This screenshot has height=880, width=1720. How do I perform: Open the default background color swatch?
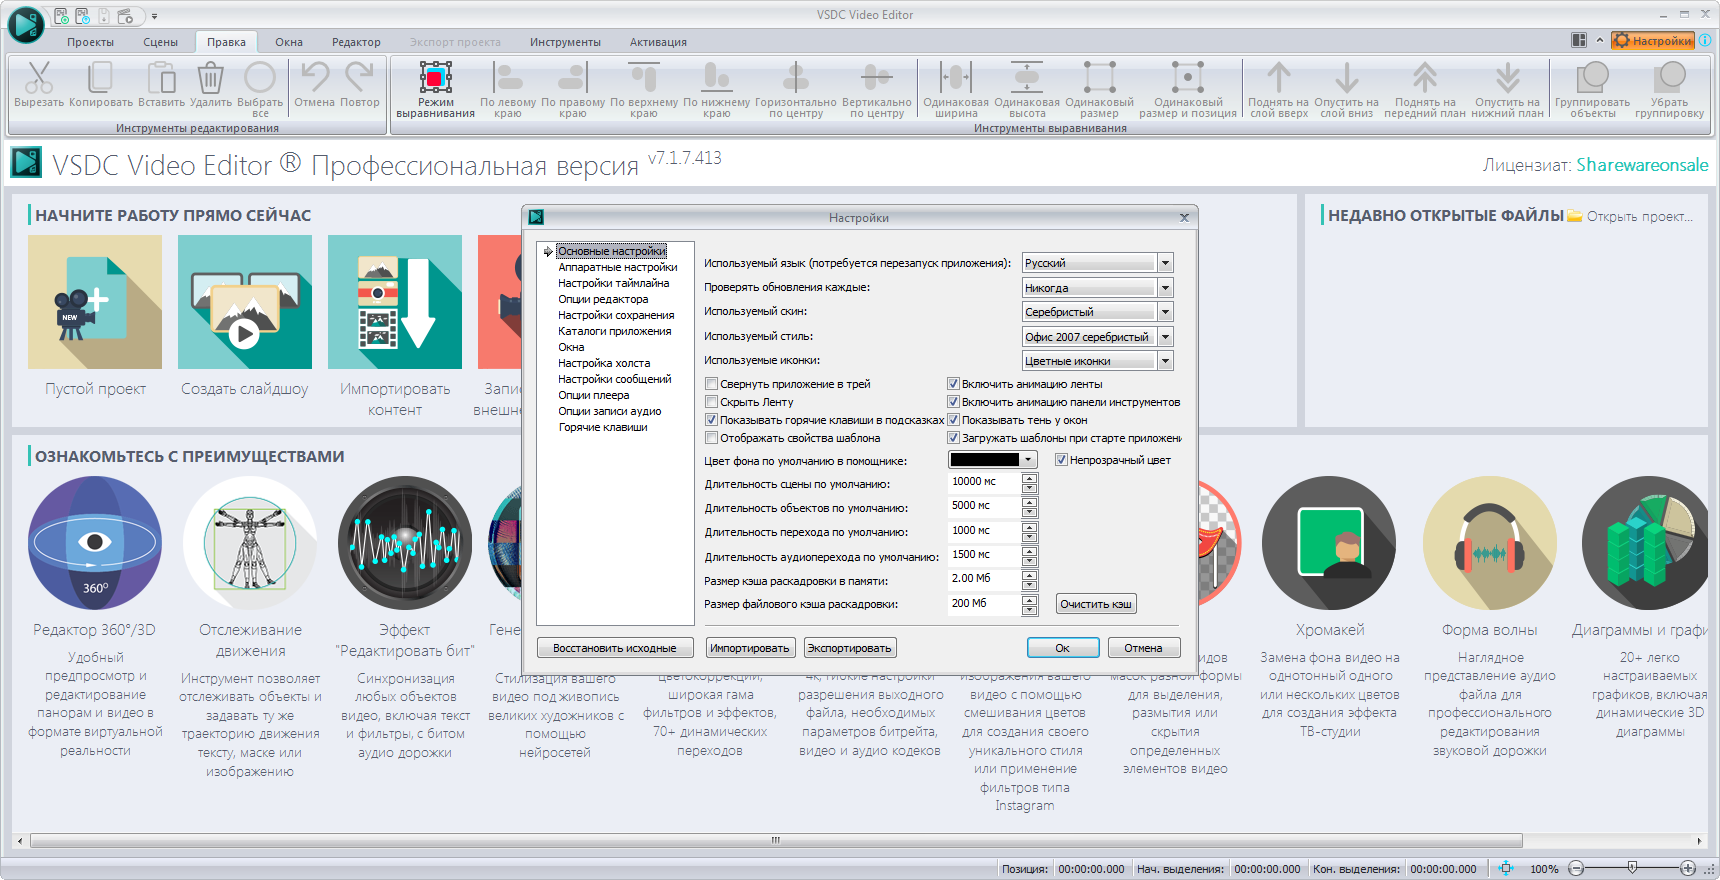click(x=992, y=460)
